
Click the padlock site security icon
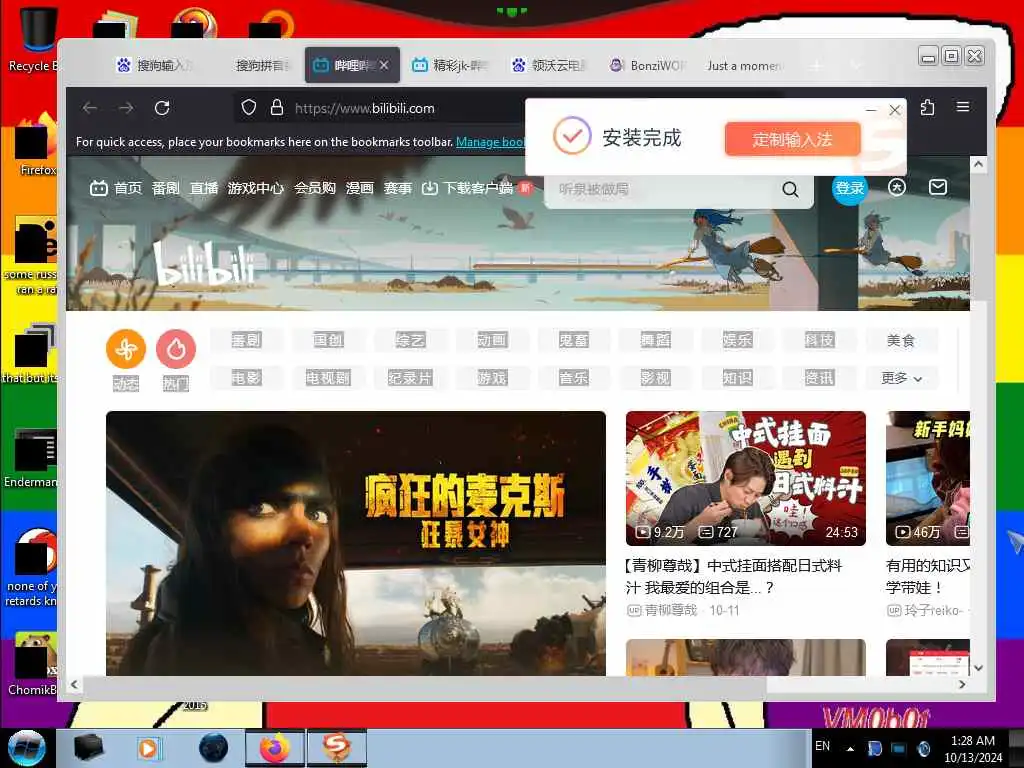(277, 108)
